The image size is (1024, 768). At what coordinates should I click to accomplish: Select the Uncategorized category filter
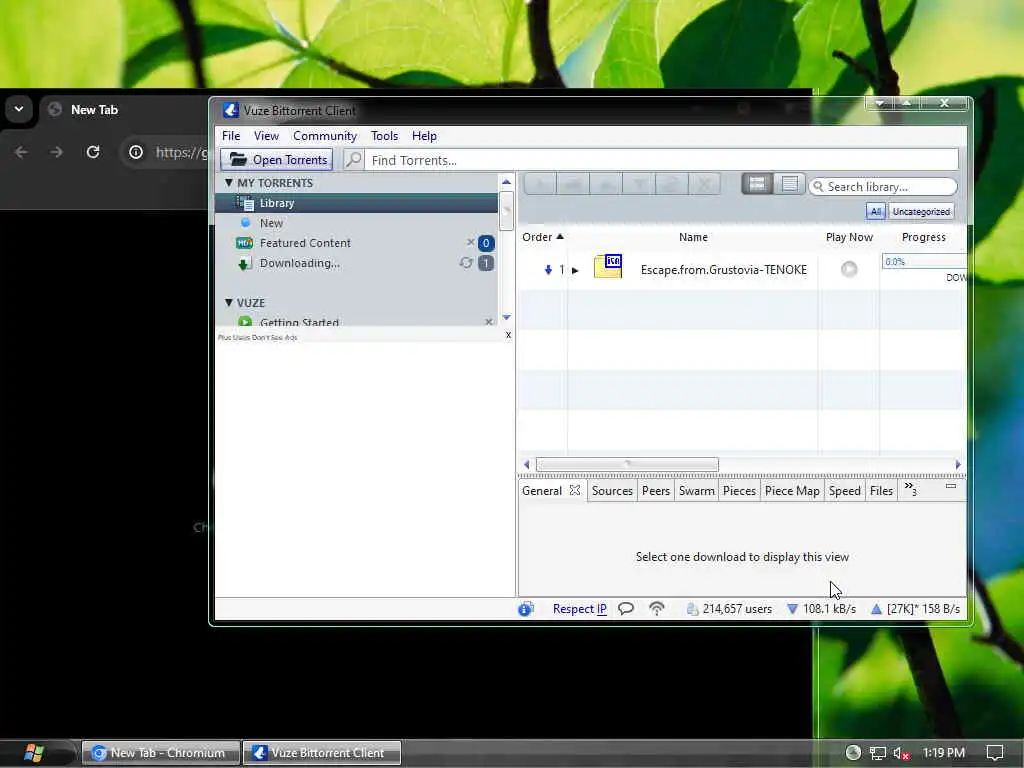(x=921, y=212)
